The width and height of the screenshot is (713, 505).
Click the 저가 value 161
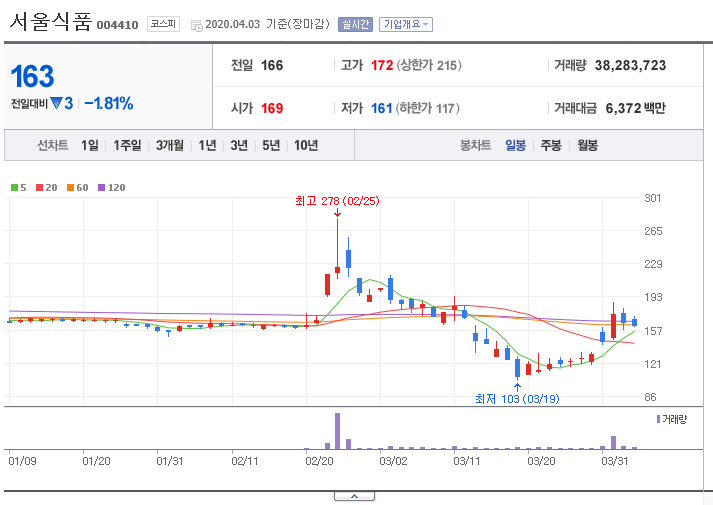point(382,108)
